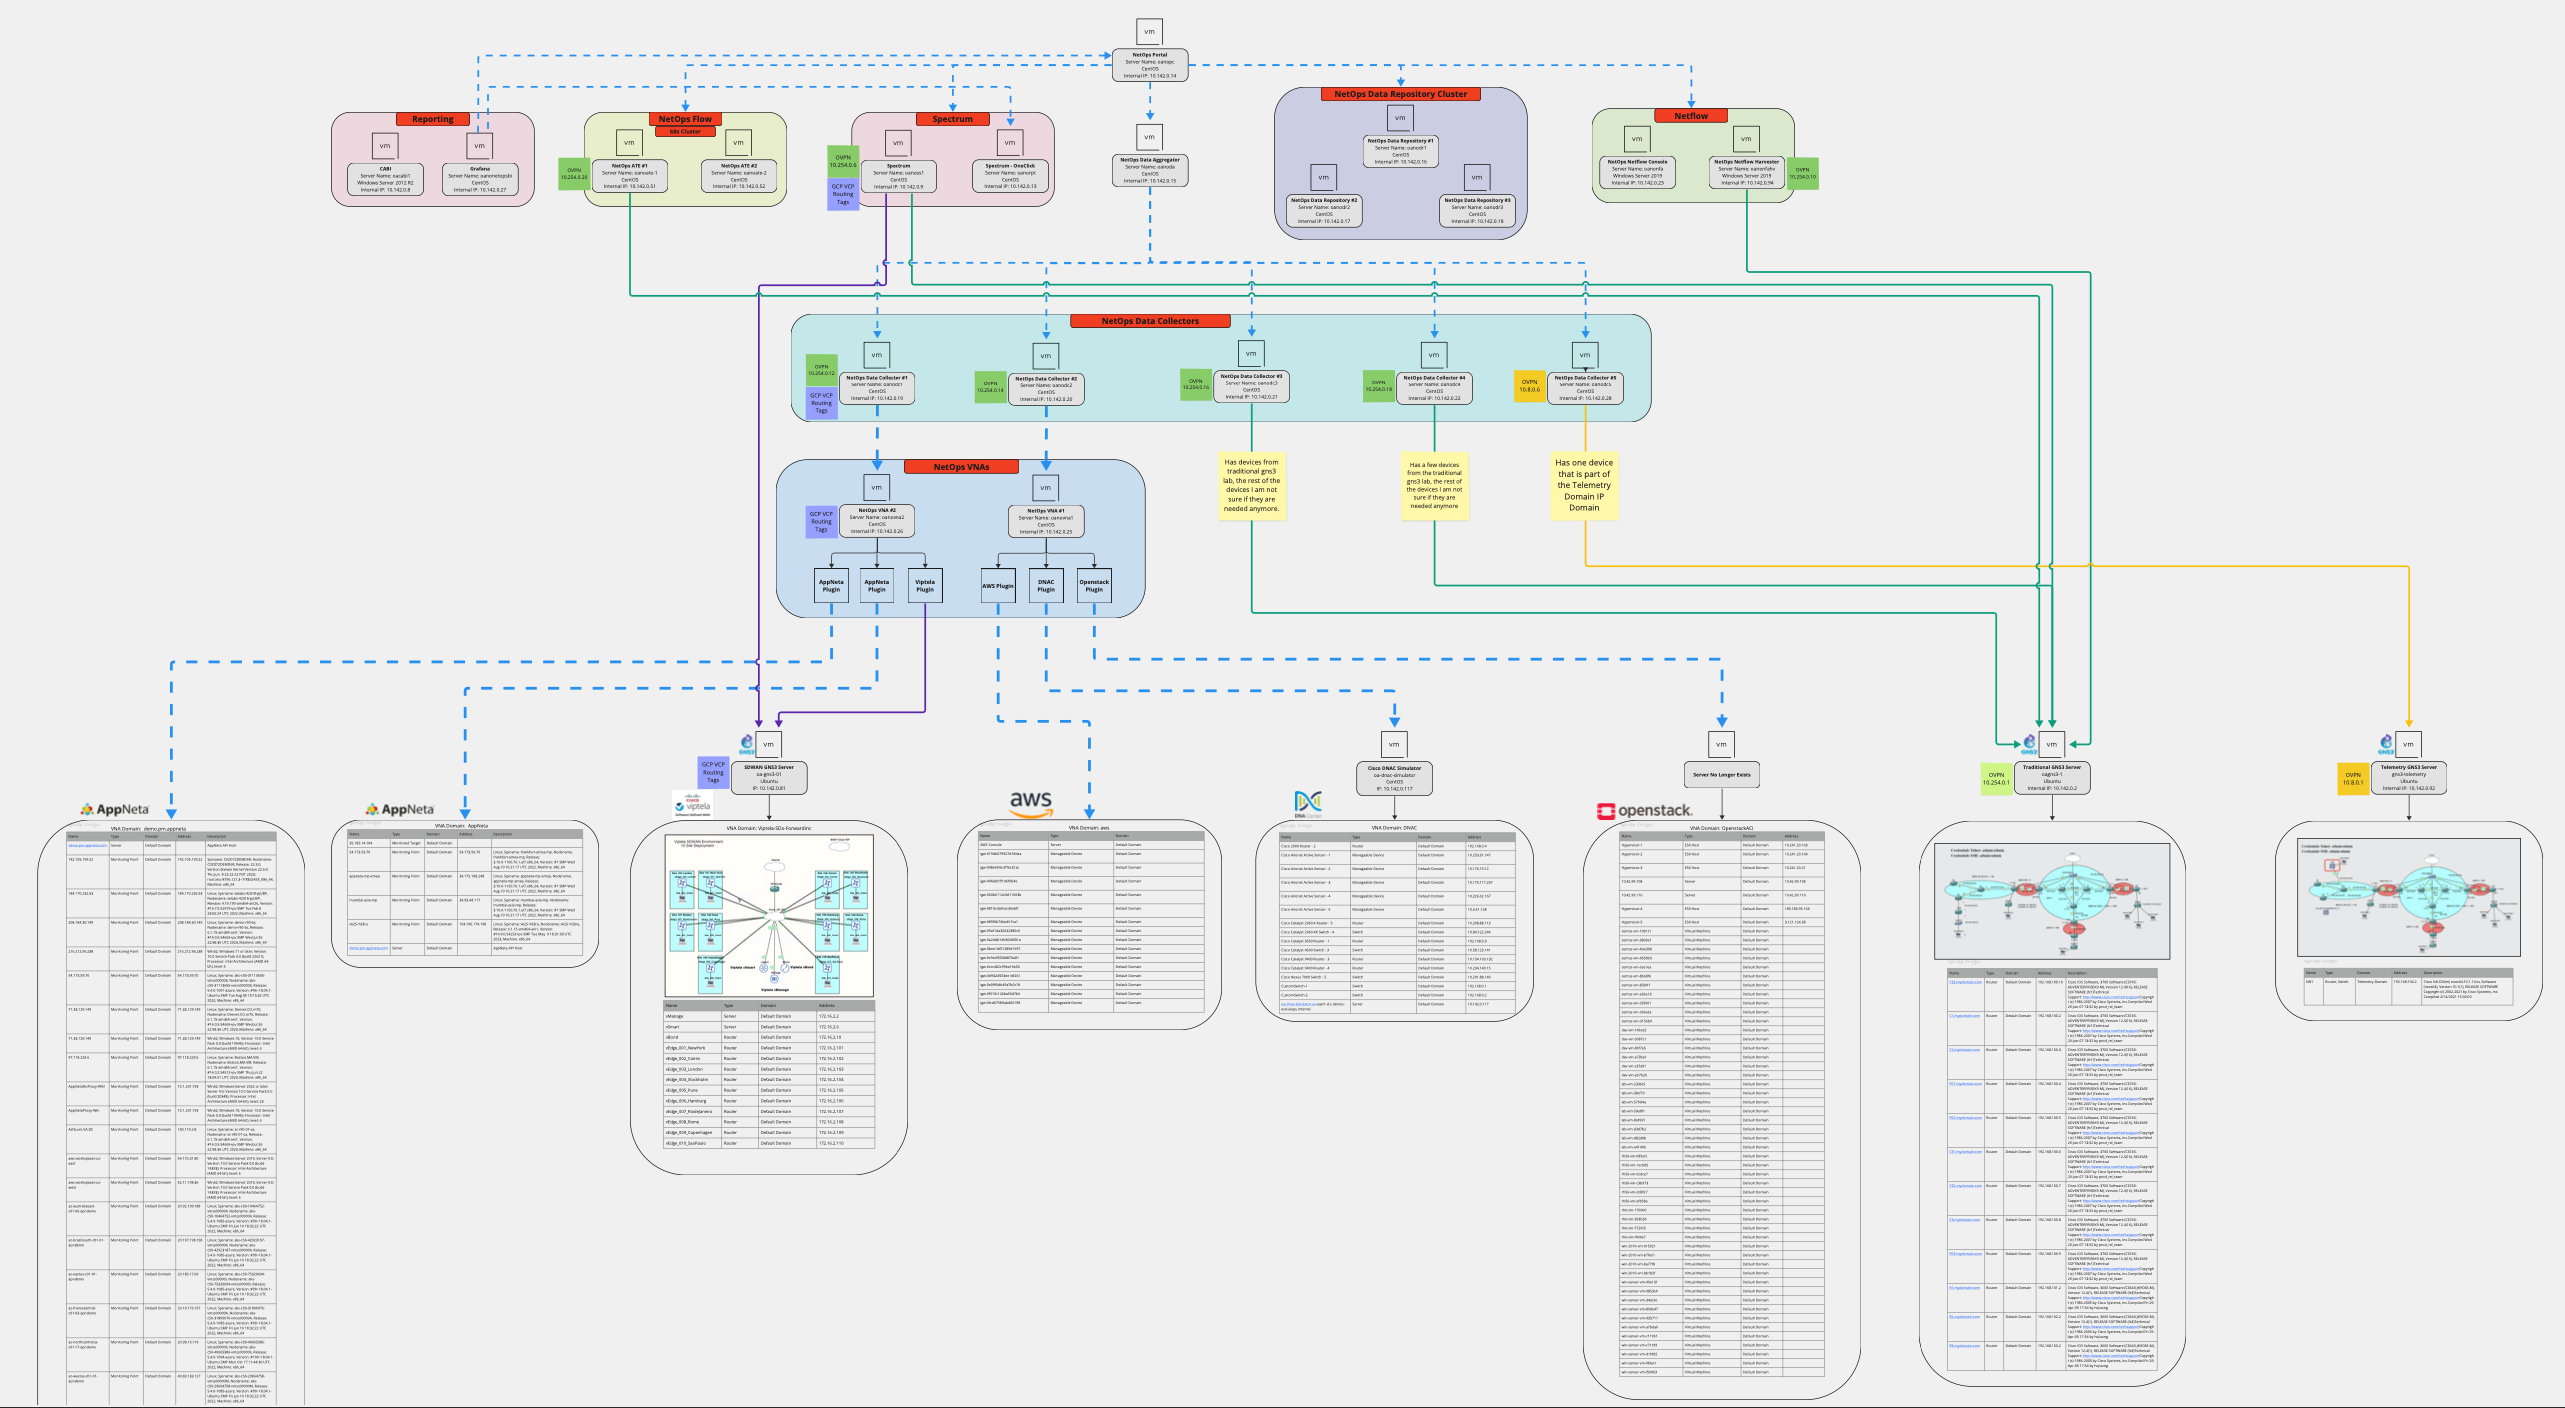This screenshot has width=2565, height=1408.
Task: Select the NetOps Data Collector #2 box
Action: [x=1046, y=389]
